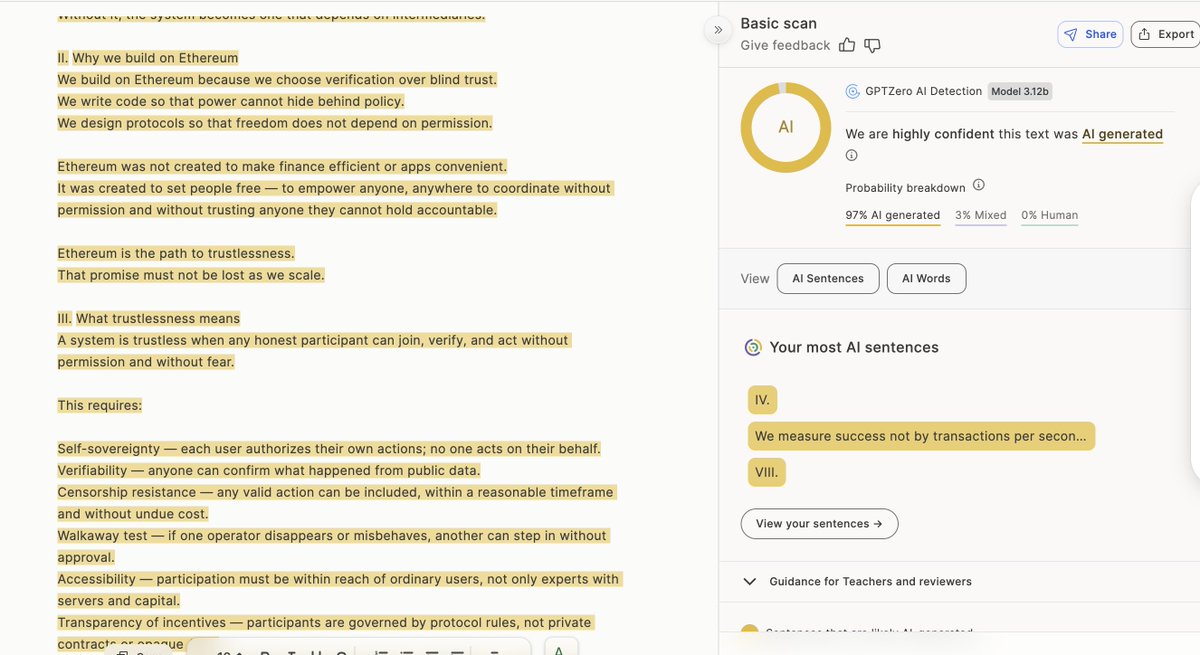Click the AI donut chart
The height and width of the screenshot is (655, 1200).
click(x=785, y=128)
